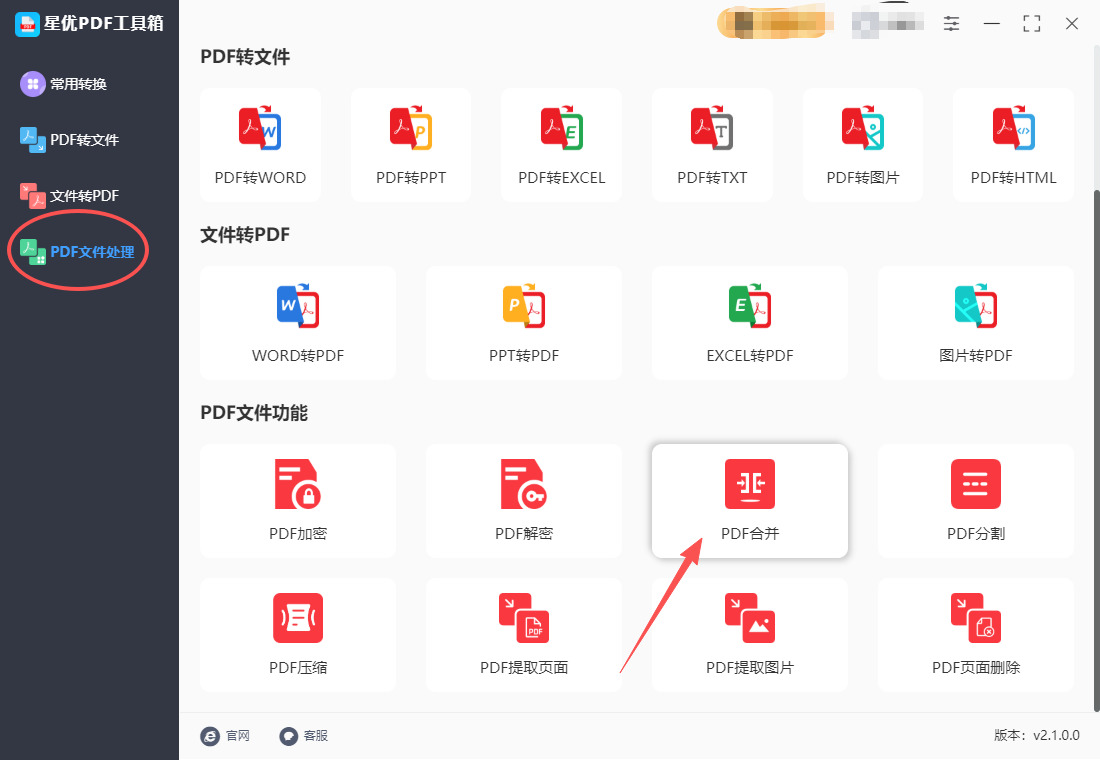Launch the PDF转EXCEL tool
Screen dimensions: 1100x760
click(561, 145)
